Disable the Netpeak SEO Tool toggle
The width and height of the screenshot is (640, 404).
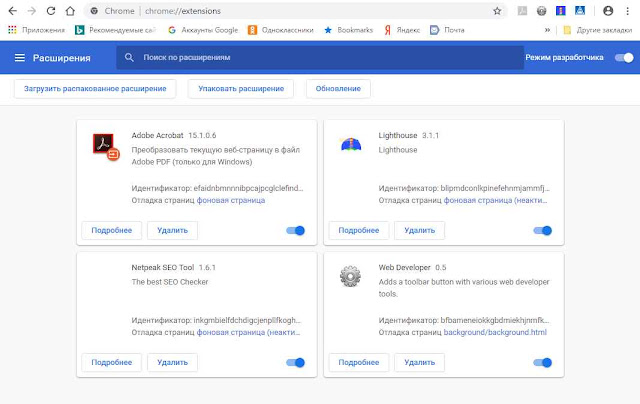point(296,362)
